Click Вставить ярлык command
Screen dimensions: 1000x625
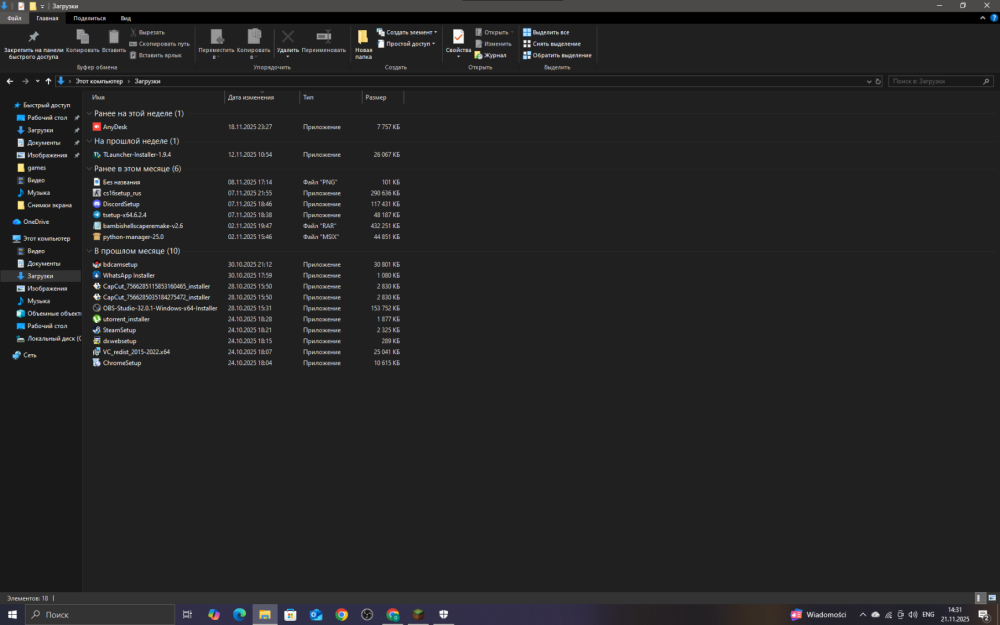tap(156, 55)
